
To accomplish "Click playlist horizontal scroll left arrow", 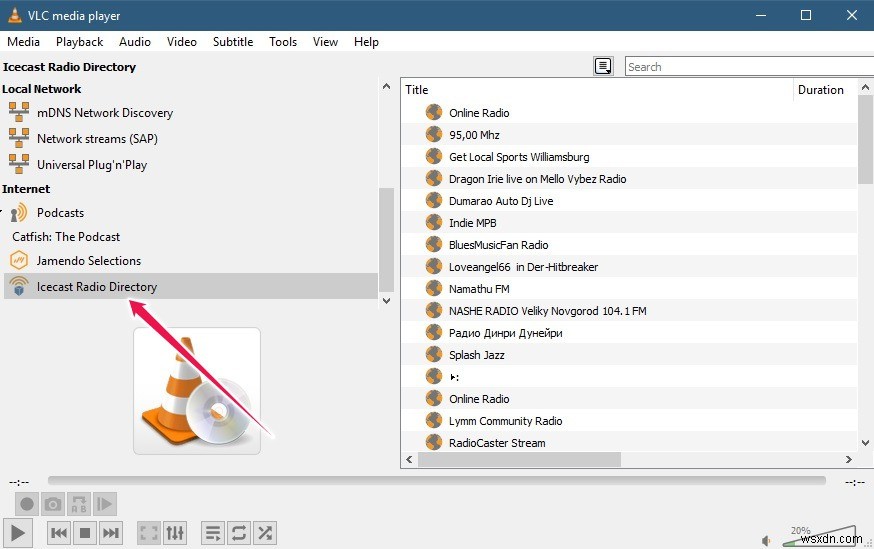I will pos(409,460).
